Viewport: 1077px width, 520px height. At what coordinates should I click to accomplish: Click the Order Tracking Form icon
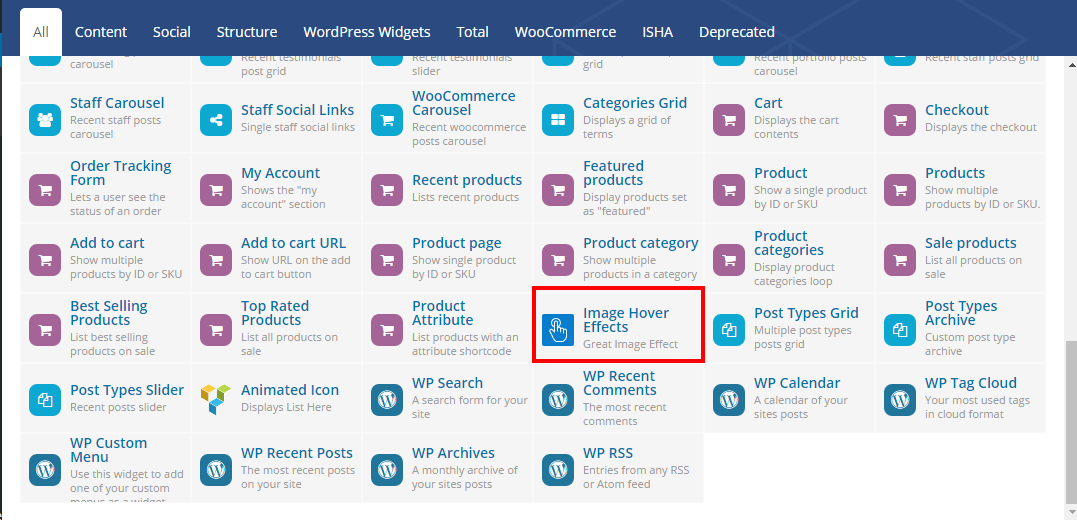45,190
